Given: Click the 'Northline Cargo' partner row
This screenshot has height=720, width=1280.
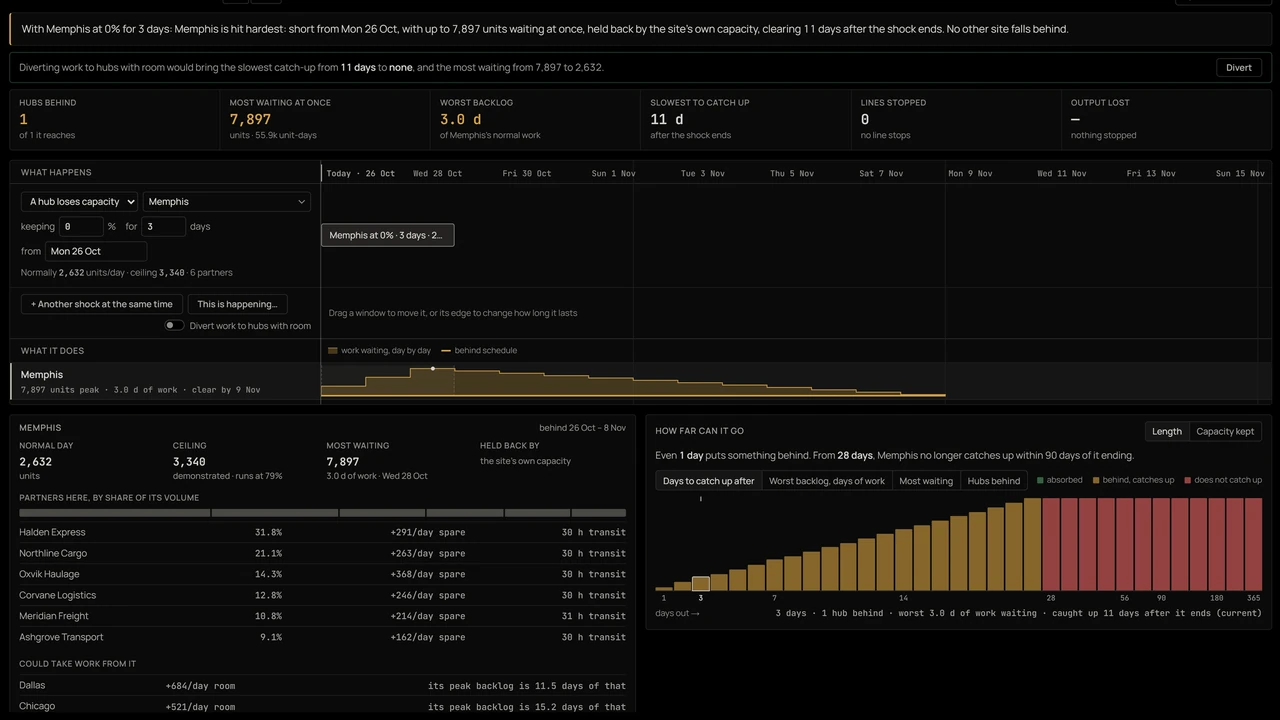Looking at the screenshot, I should pyautogui.click(x=322, y=553).
